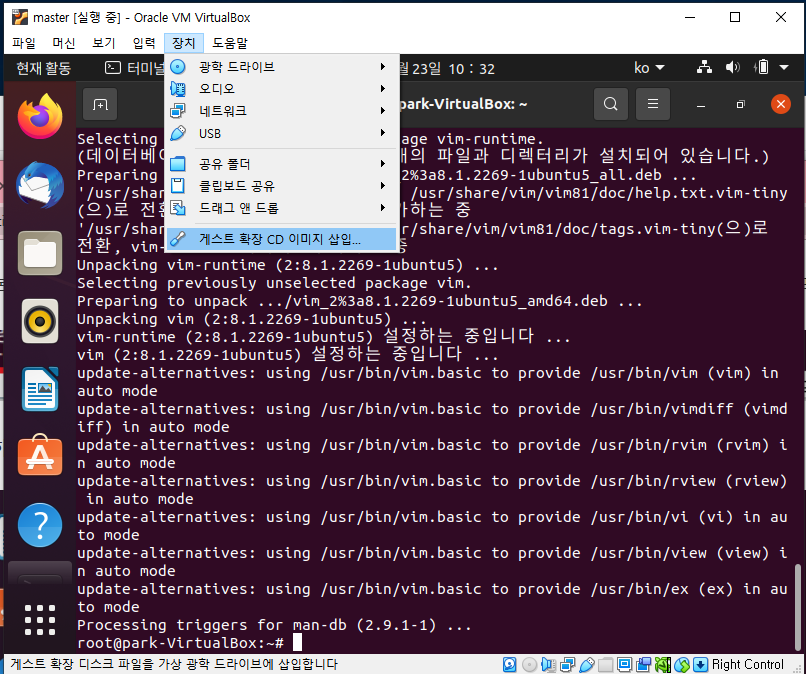The width and height of the screenshot is (806, 674).
Task: Click the clipboard icon beside 클립보드 공유
Action: coord(178,186)
